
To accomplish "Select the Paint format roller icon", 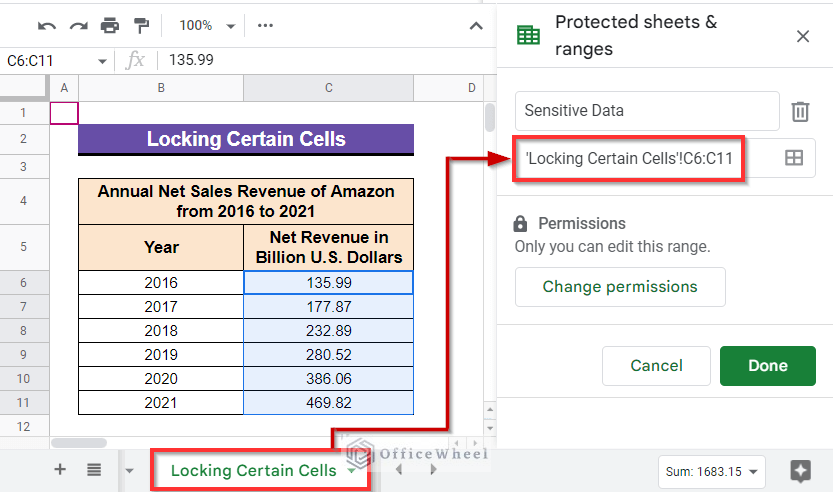I will 141,26.
